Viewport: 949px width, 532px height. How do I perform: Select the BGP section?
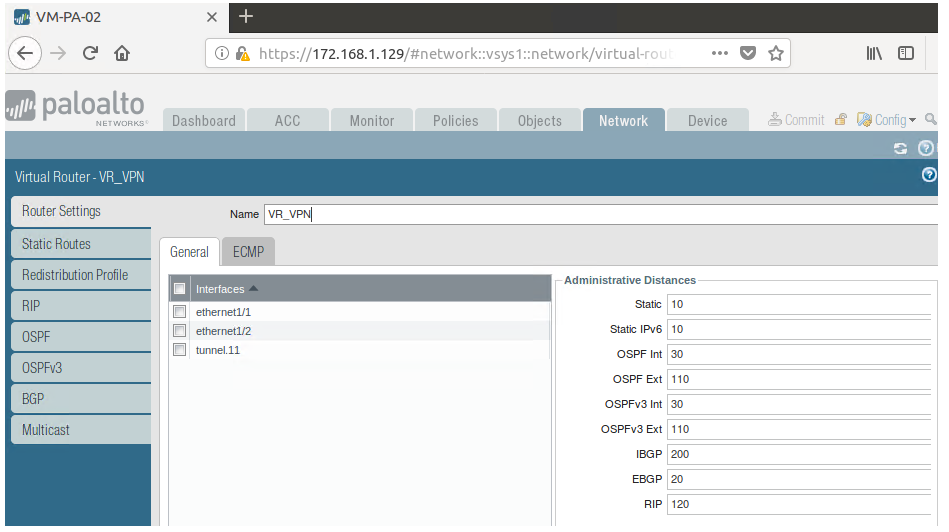[x=33, y=399]
